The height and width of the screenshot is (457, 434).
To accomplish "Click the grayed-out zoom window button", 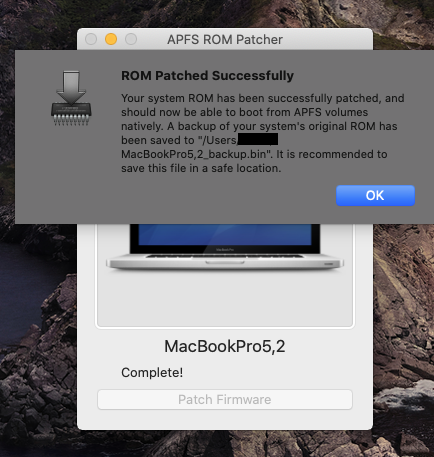I will [131, 39].
